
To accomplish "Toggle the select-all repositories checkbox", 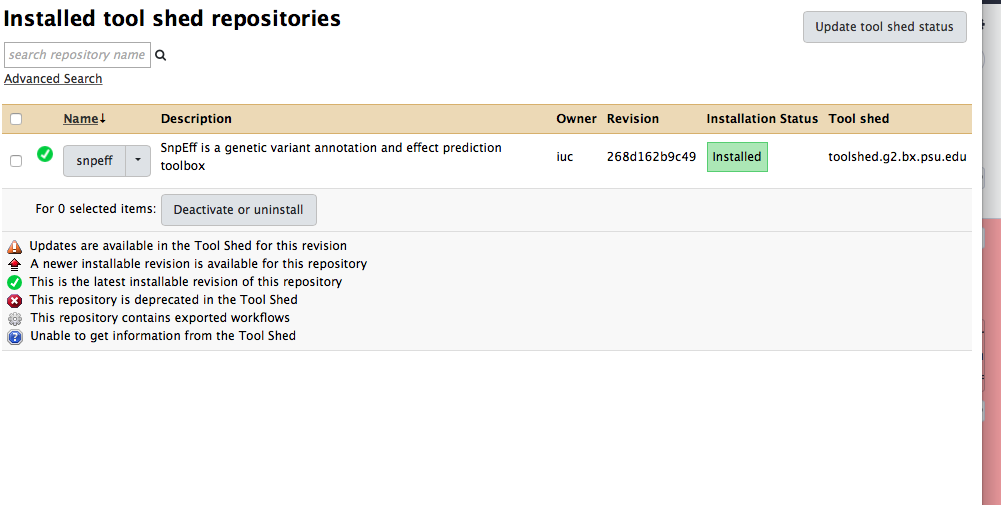I will (16, 119).
